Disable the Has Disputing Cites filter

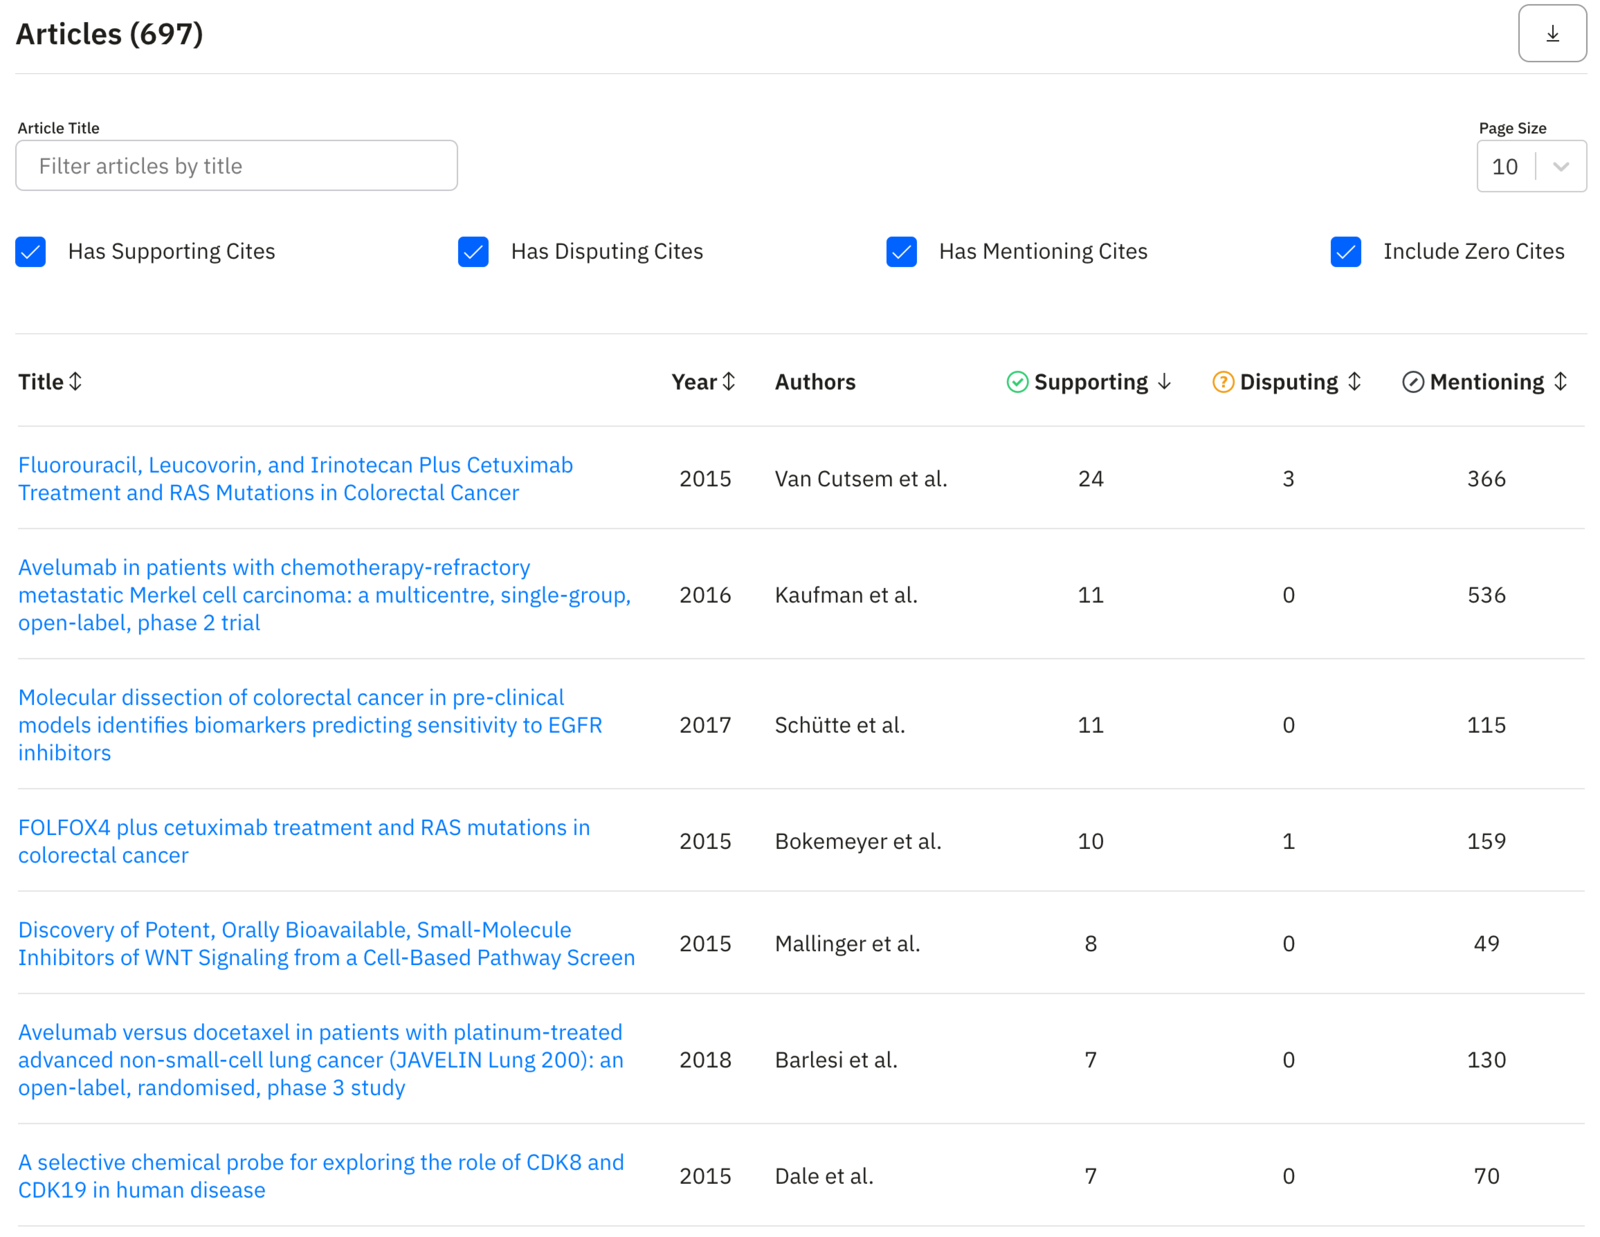[x=473, y=252]
